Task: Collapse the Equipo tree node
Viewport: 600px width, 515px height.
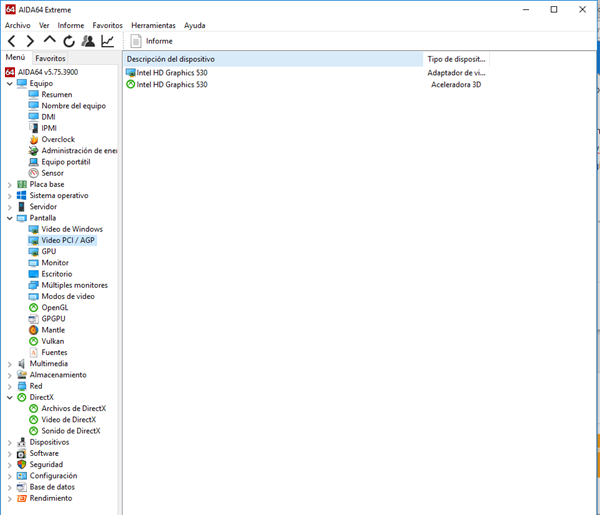Action: [x=10, y=83]
